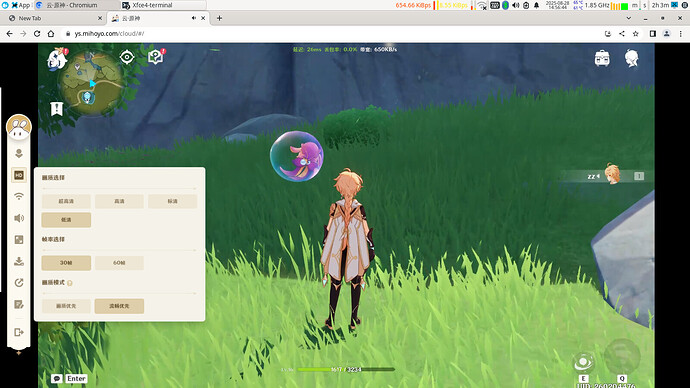Mute the 云·原神 tab audio icon
The height and width of the screenshot is (388, 690).
[x=194, y=18]
